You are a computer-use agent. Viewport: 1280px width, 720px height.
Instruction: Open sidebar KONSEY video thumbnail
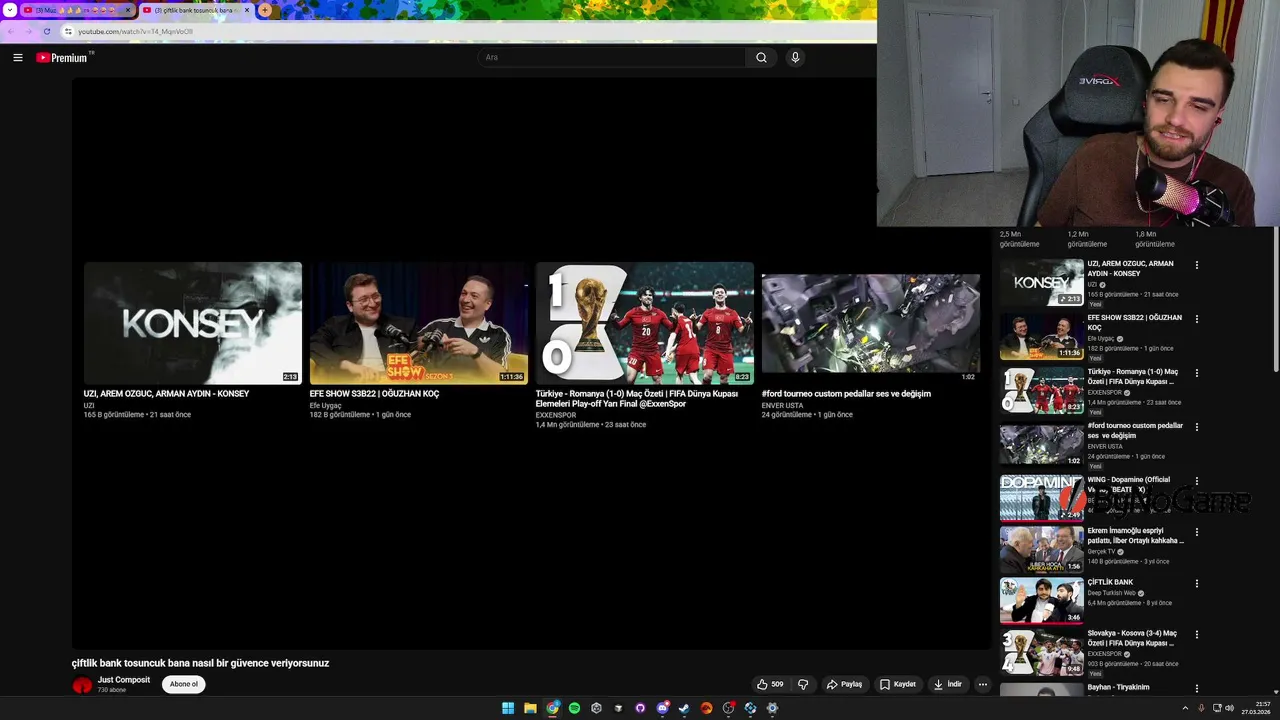click(x=1042, y=282)
